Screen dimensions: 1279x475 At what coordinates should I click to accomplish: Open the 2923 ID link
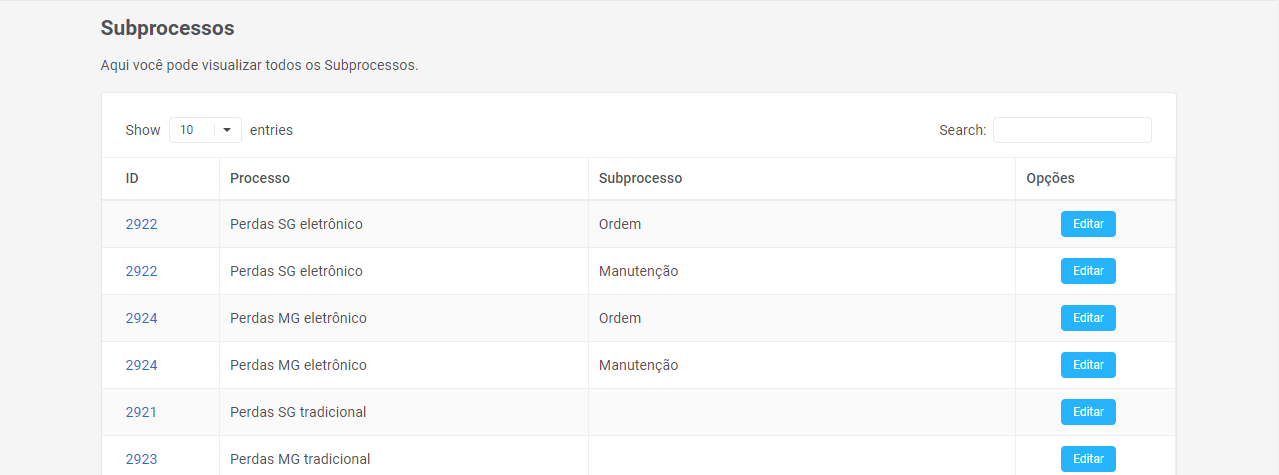141,459
